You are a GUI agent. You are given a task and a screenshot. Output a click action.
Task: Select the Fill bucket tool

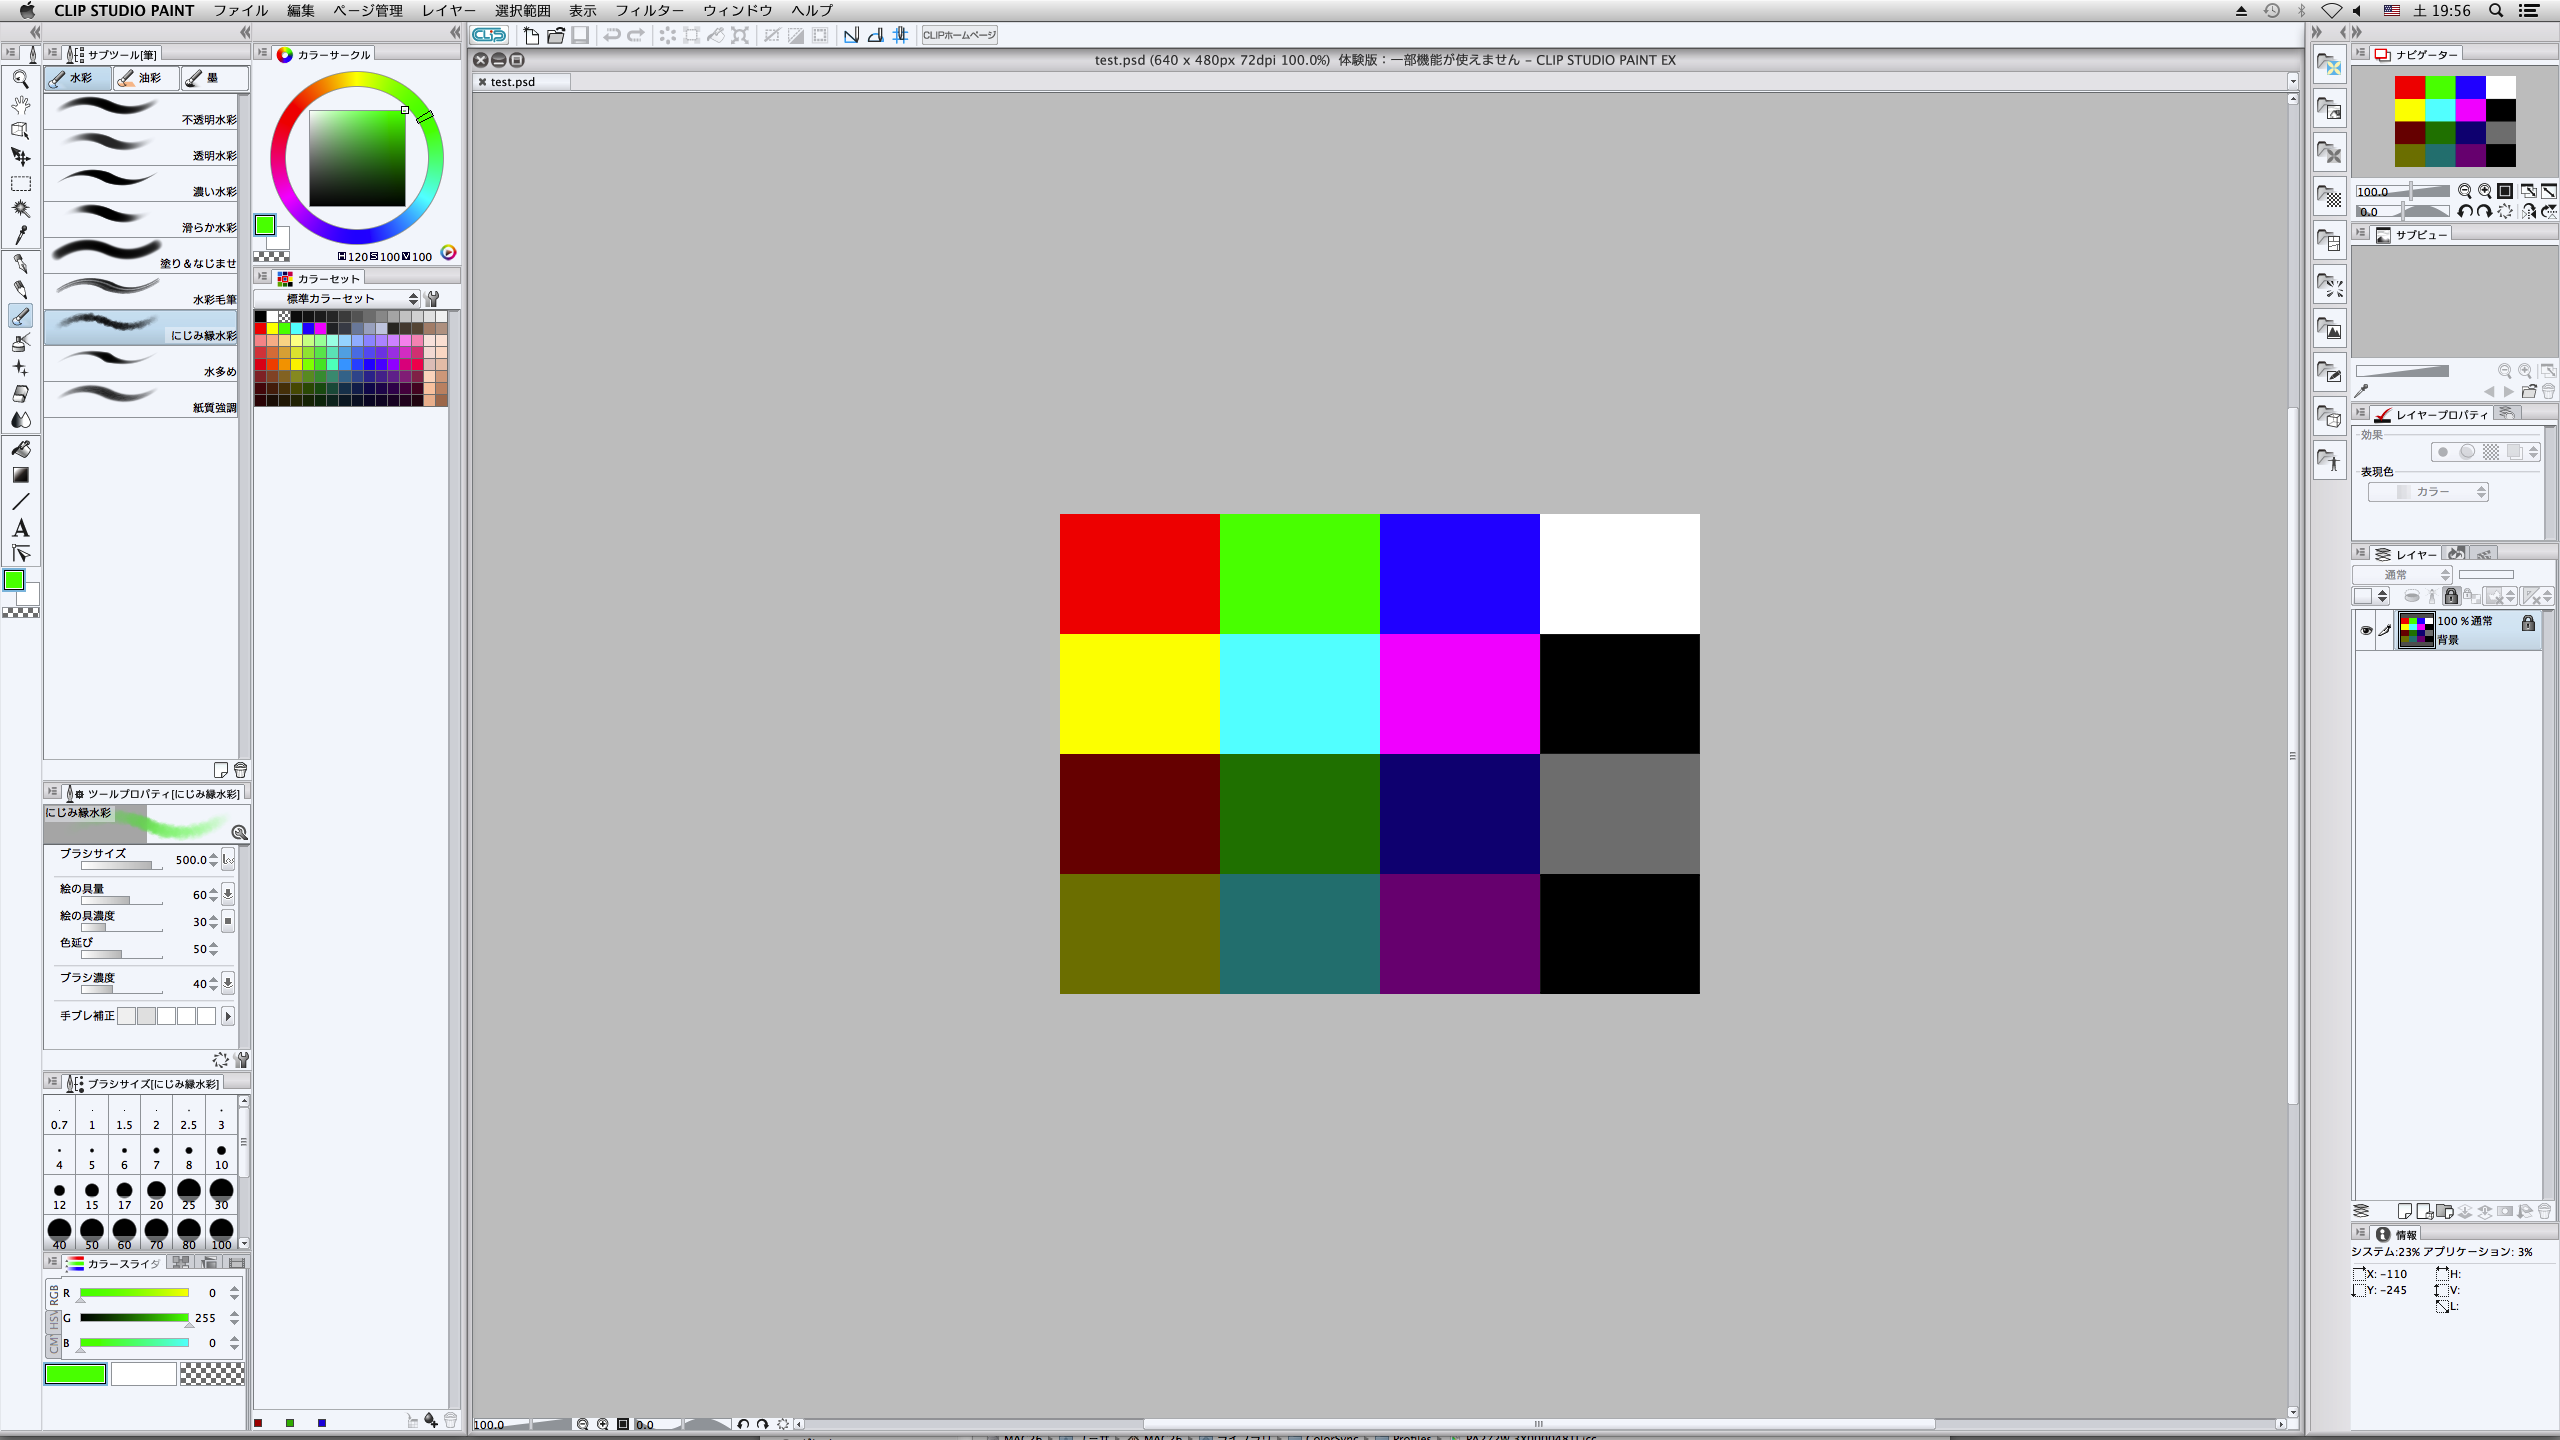(x=20, y=449)
